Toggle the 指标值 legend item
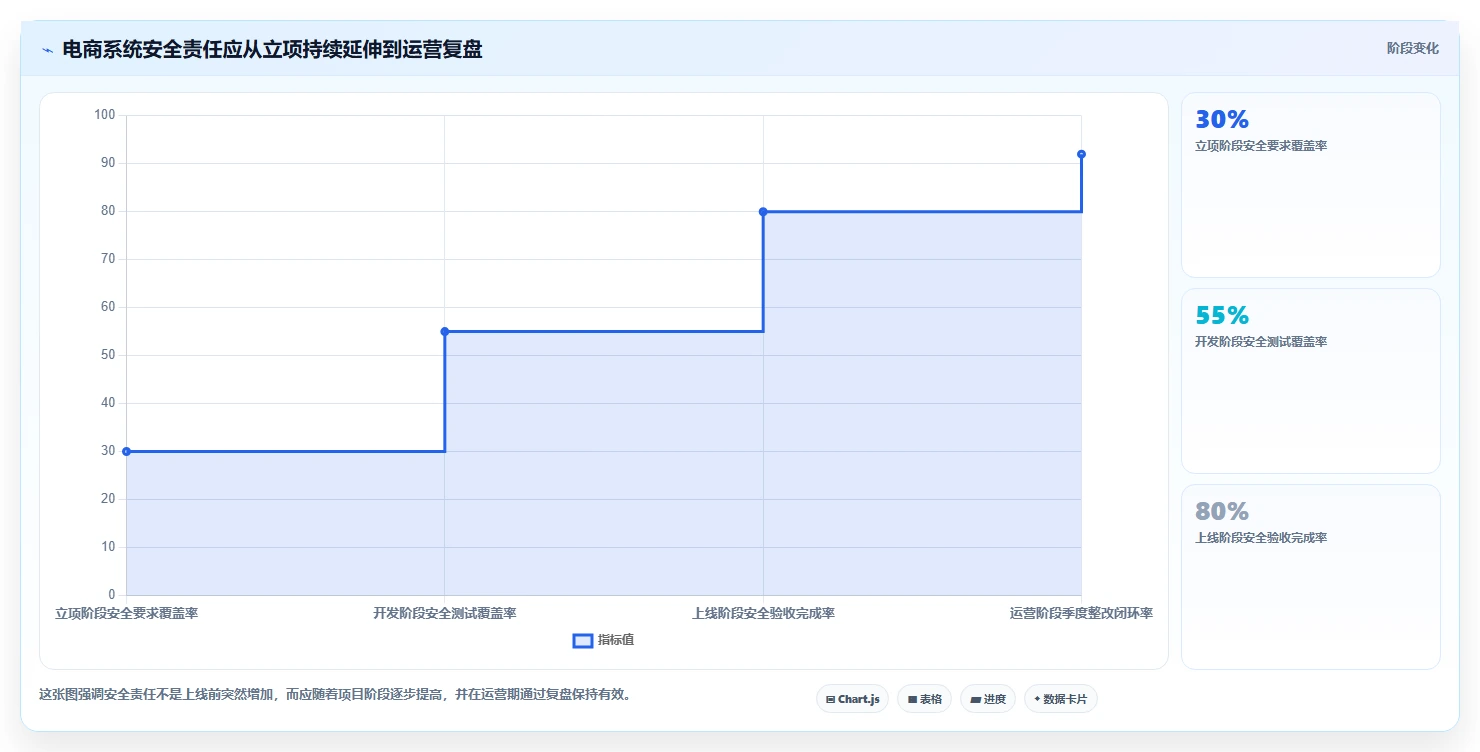Viewport: 1480px width, 752px height. pos(603,640)
